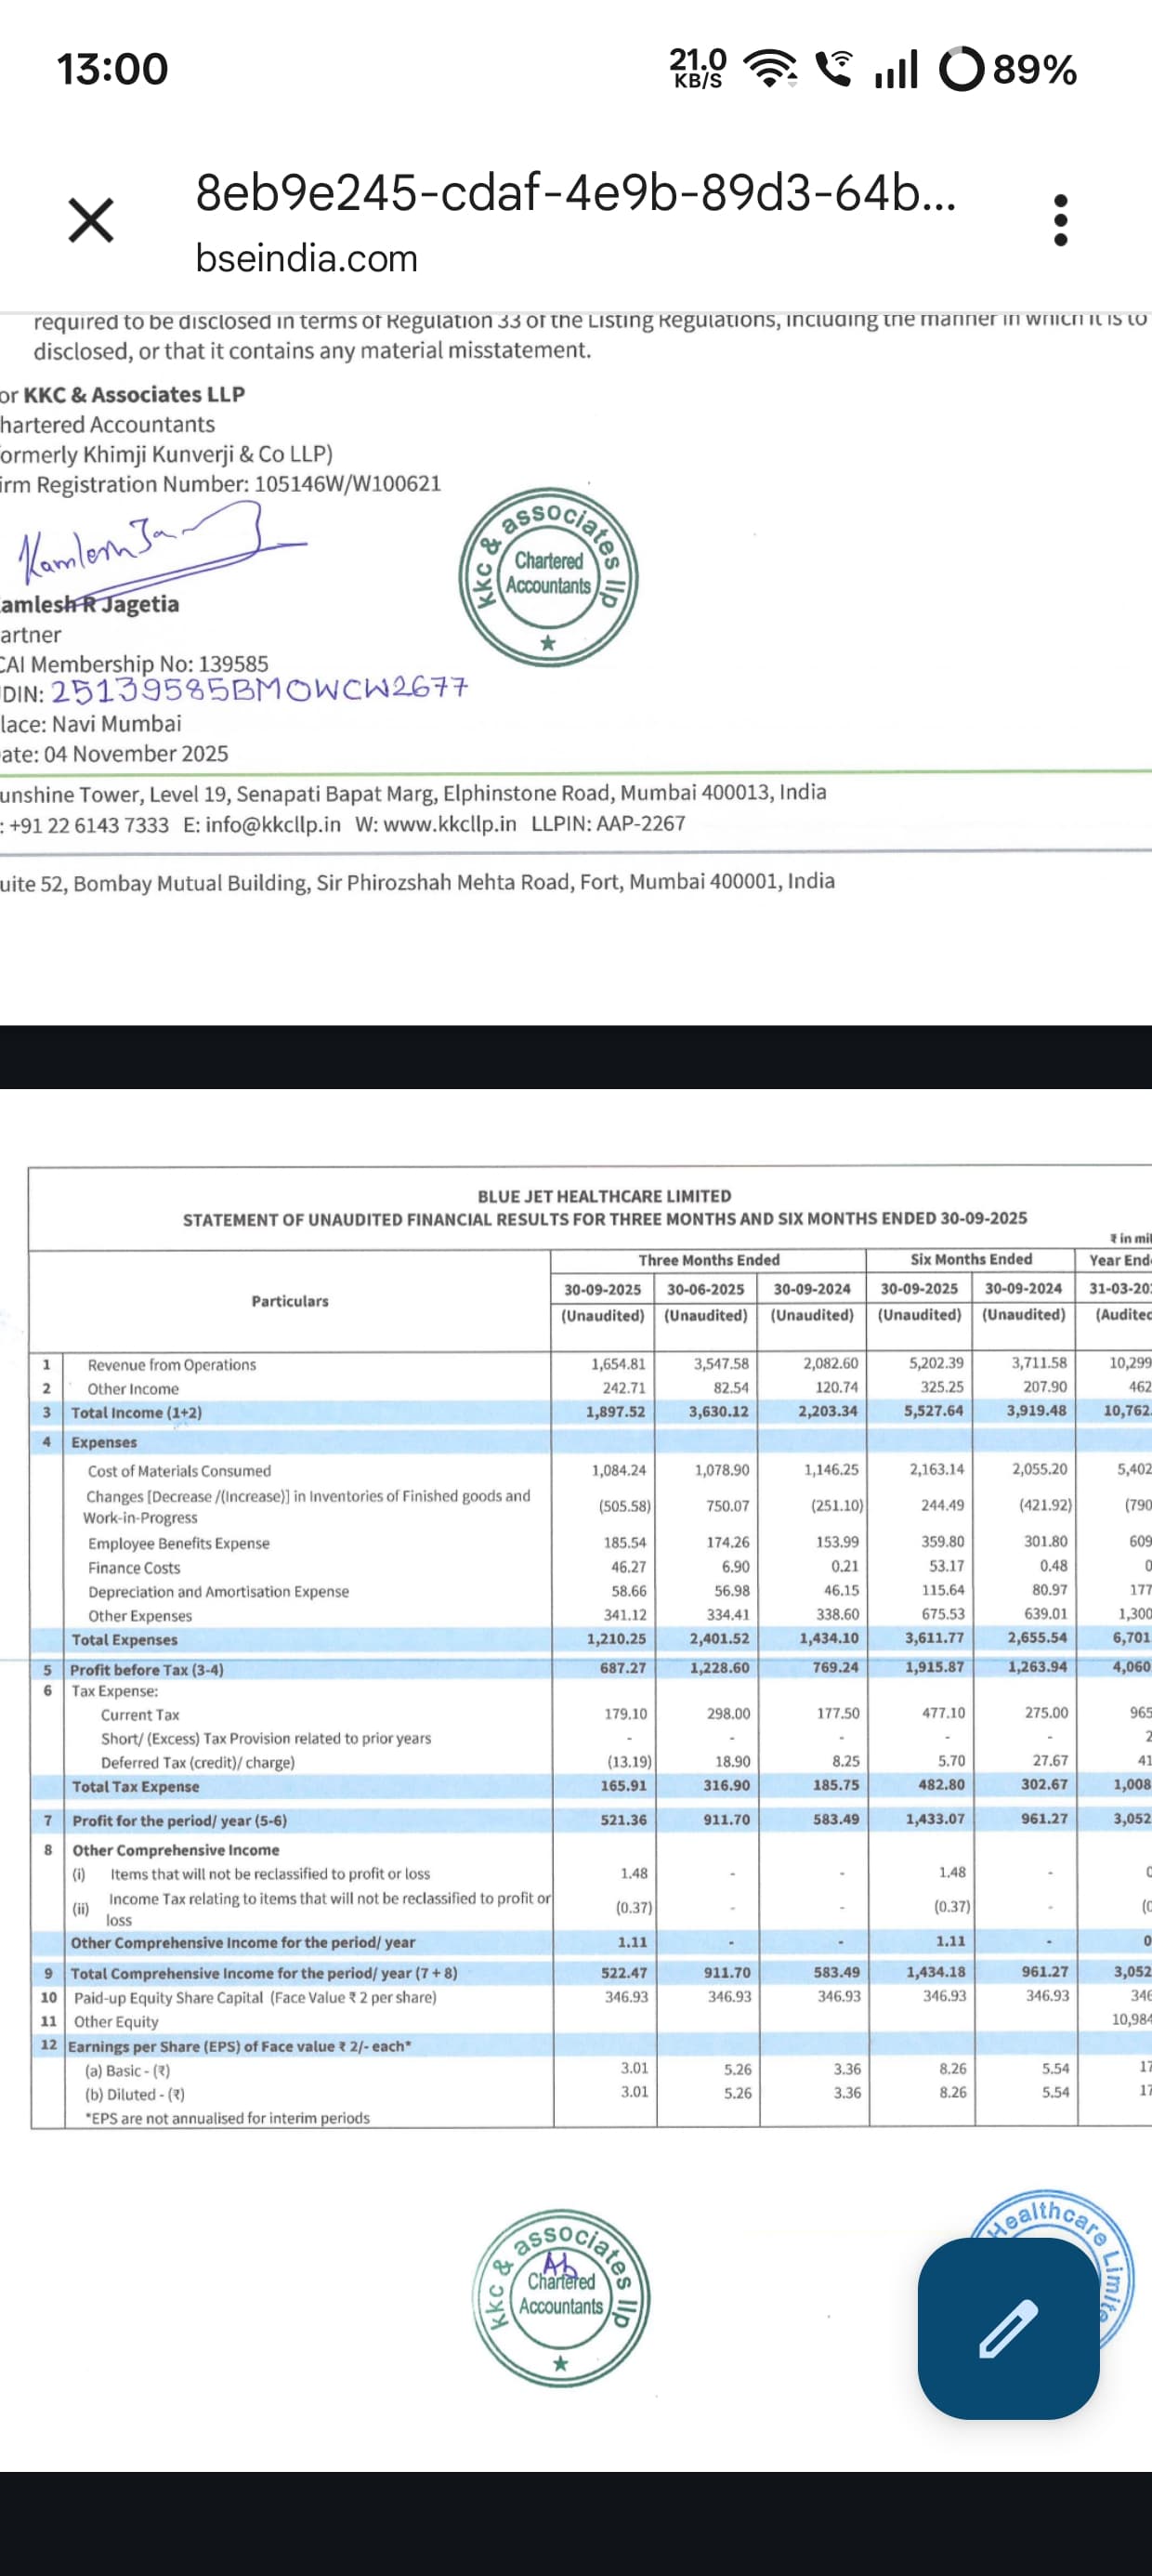
Task: Tap the handwritten UDIN number
Action: pyautogui.click(x=258, y=690)
